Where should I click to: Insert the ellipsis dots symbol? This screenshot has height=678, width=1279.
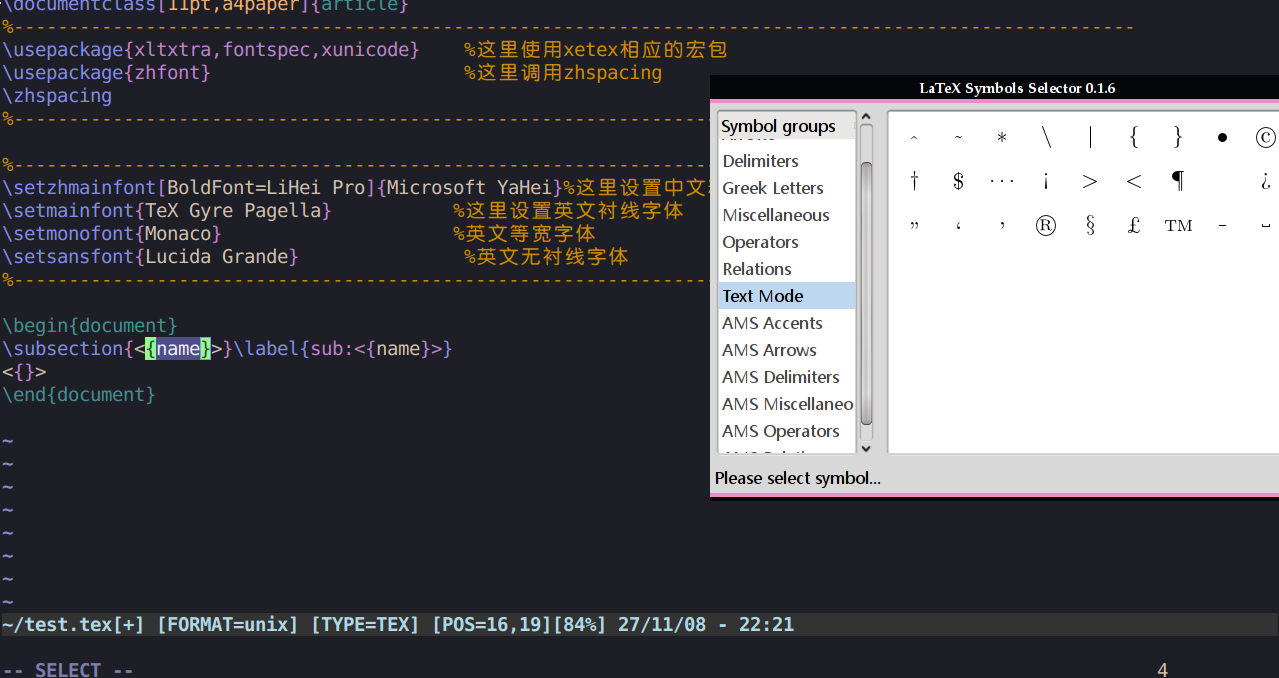click(1002, 181)
